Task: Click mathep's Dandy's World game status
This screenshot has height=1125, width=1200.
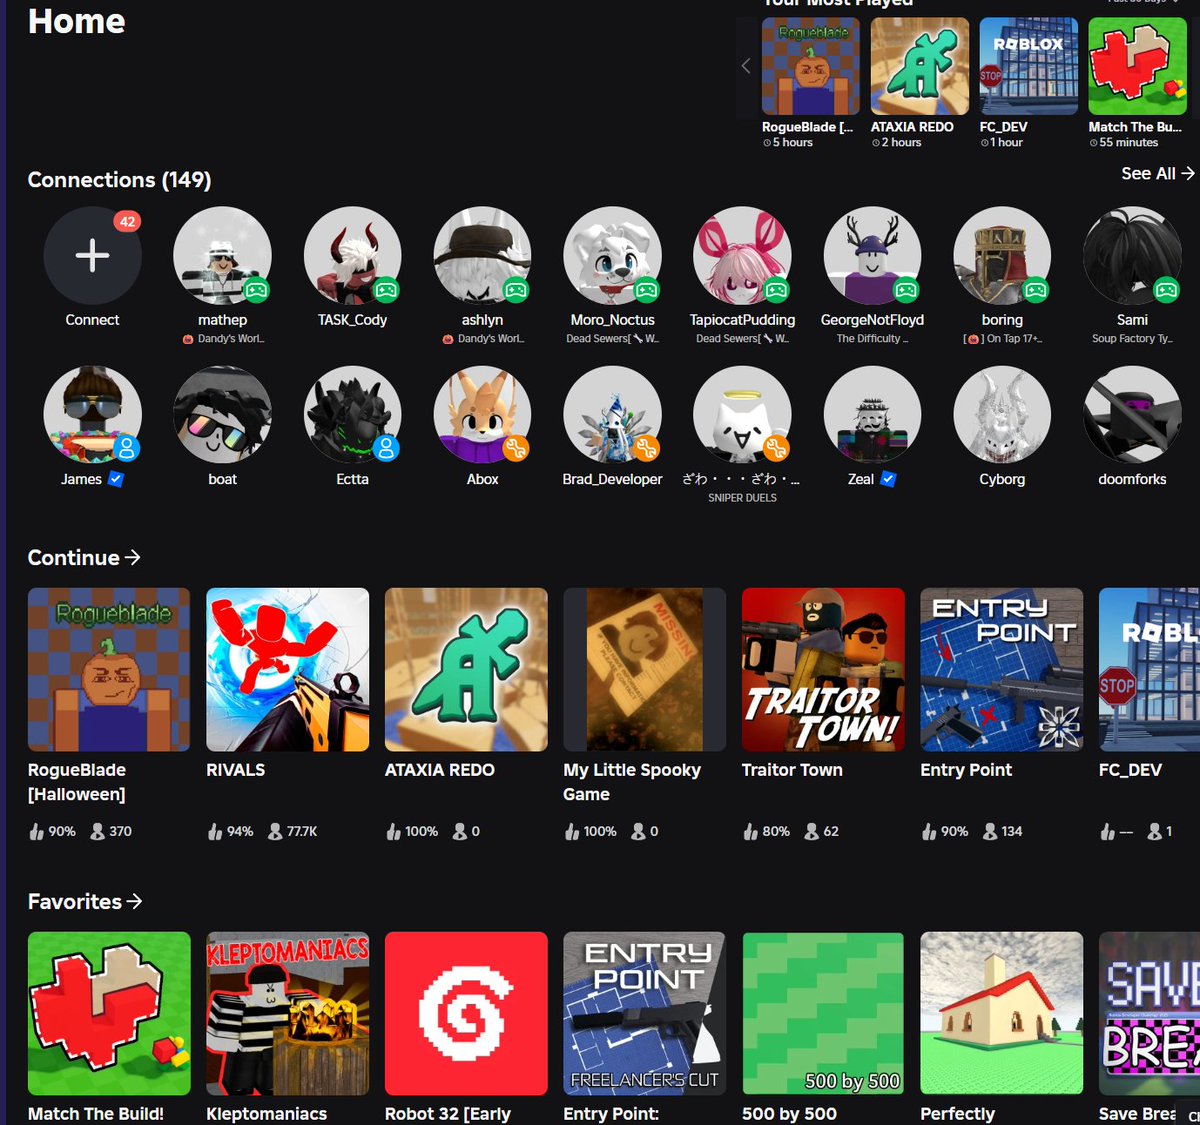Action: coord(223,339)
